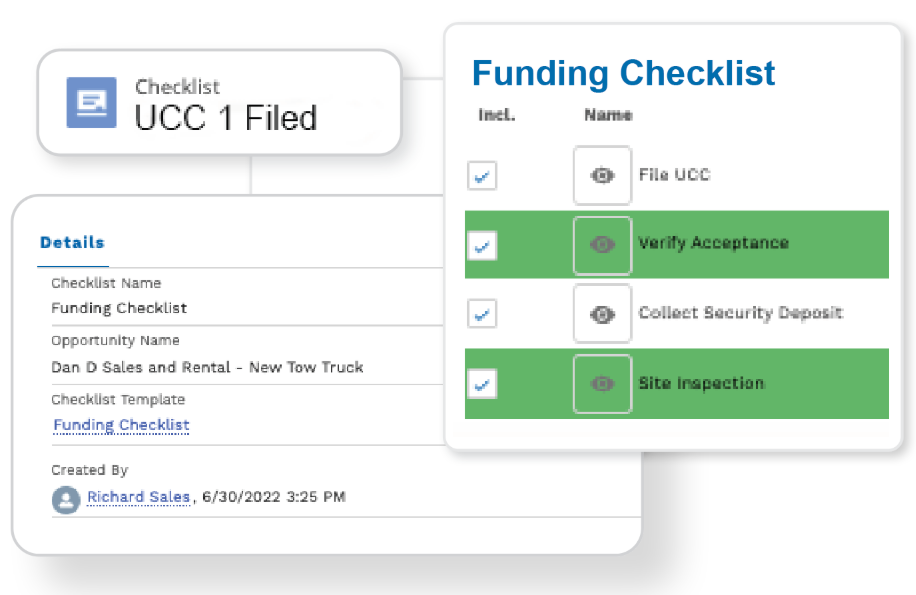Screen dimensions: 916x595
Task: Click the eye icon beside Verify Acceptance
Action: tap(602, 244)
